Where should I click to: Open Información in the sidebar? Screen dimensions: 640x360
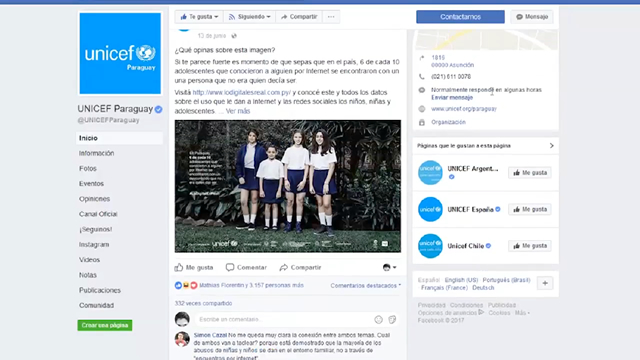tap(97, 153)
